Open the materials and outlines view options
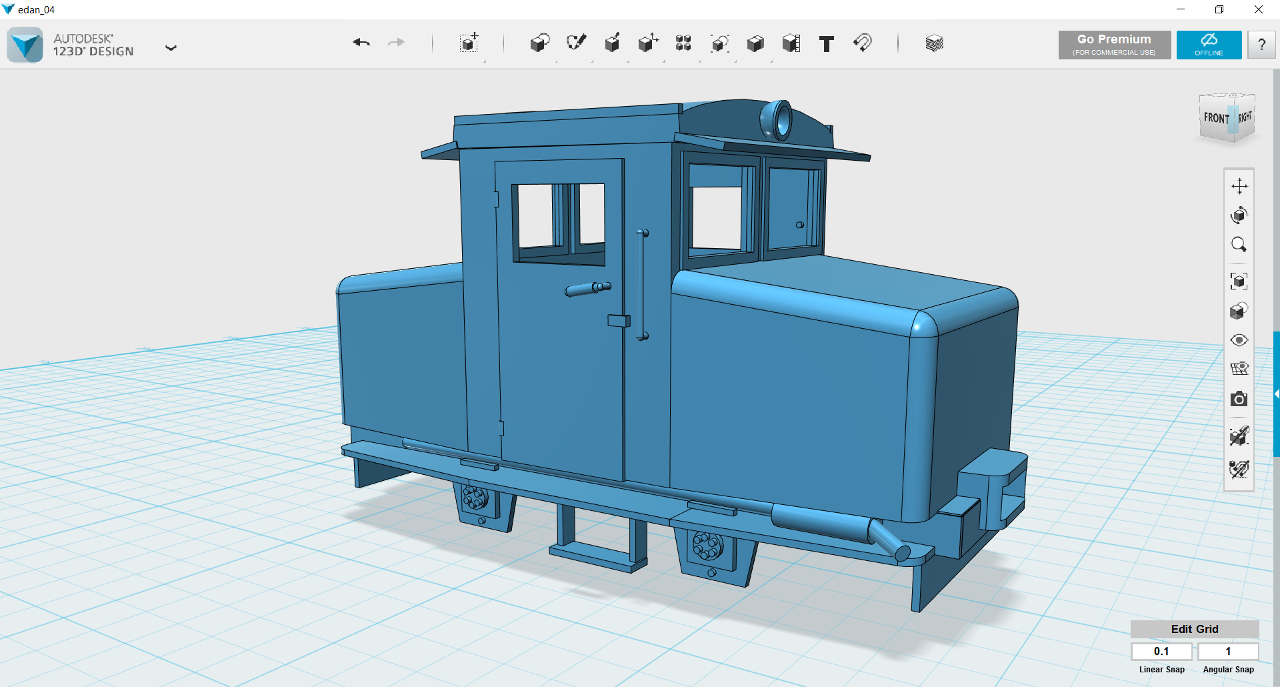This screenshot has width=1280, height=687. pos(1239,311)
